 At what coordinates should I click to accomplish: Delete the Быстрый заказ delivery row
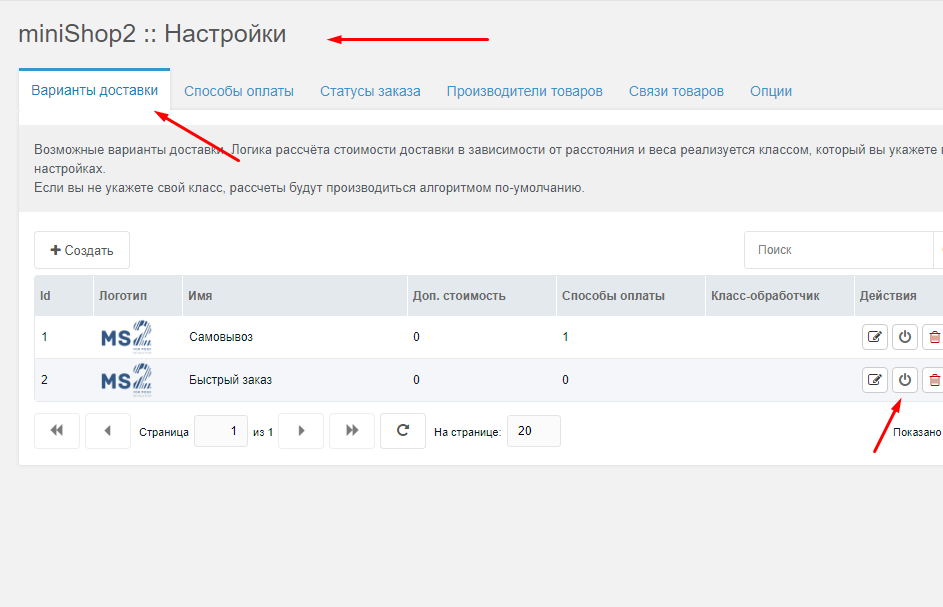934,380
